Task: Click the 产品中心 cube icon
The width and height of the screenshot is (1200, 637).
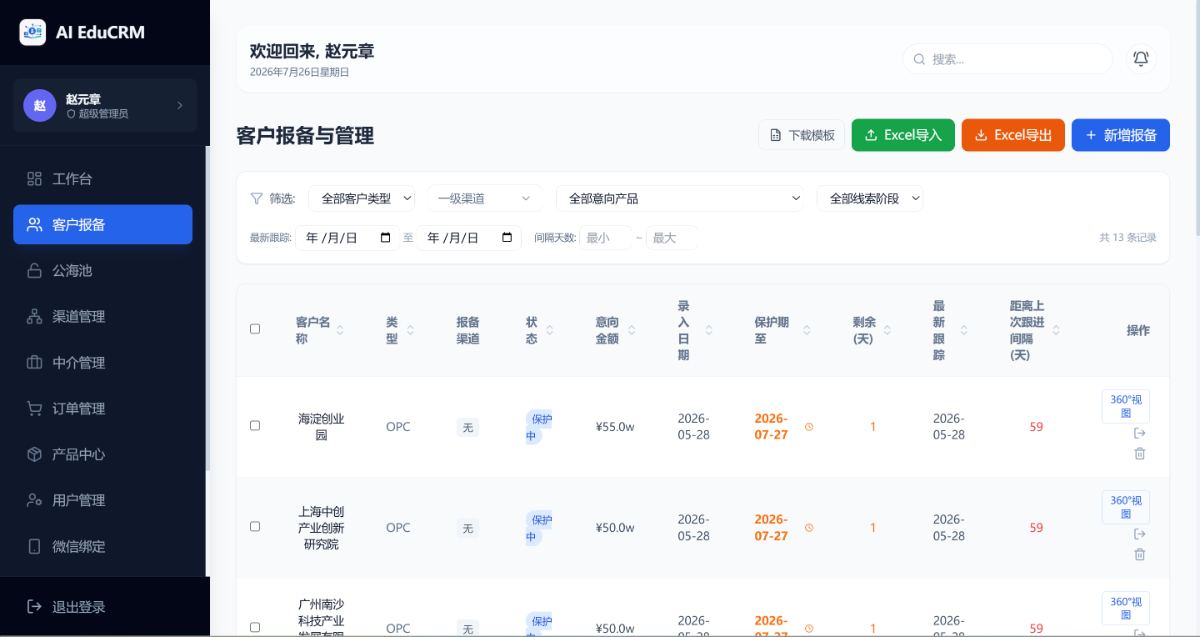Action: pos(34,455)
